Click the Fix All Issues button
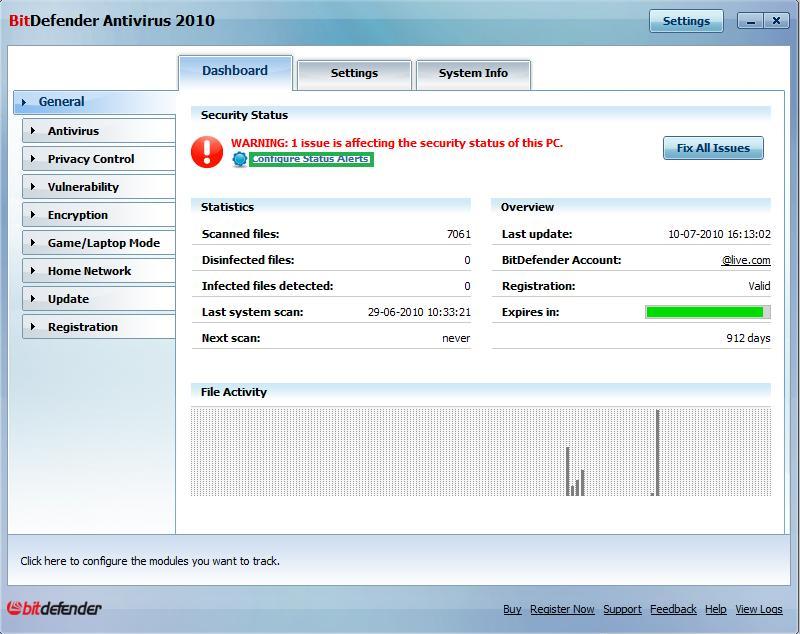The image size is (800, 634). pyautogui.click(x=713, y=148)
